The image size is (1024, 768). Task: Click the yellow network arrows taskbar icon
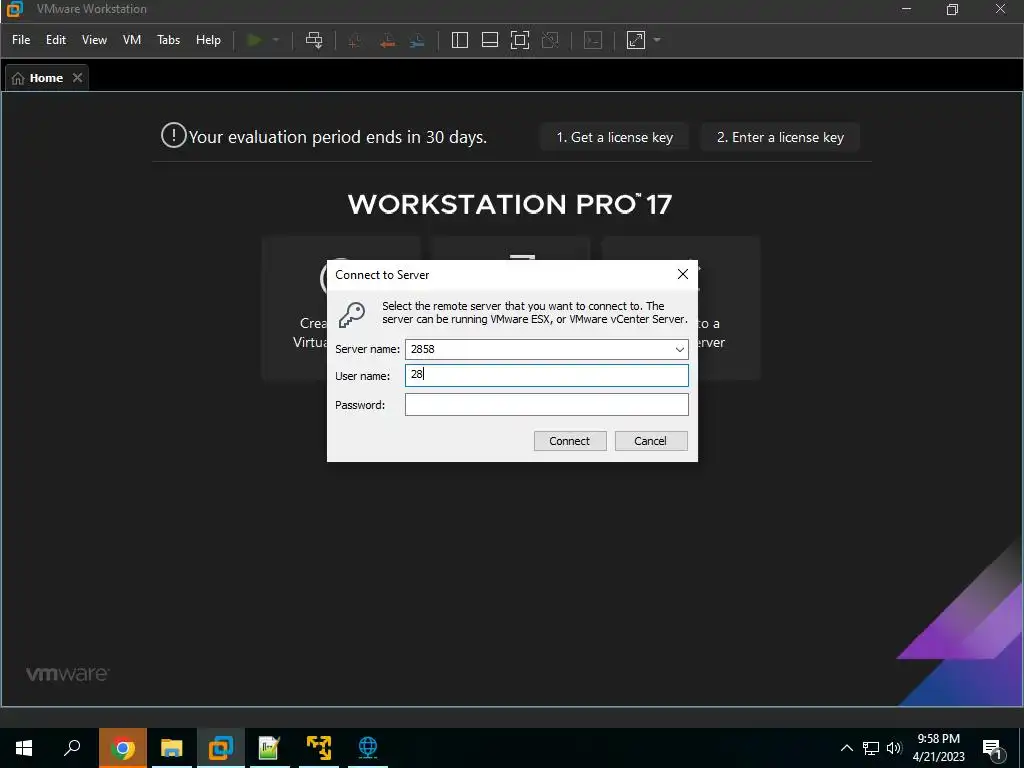319,748
